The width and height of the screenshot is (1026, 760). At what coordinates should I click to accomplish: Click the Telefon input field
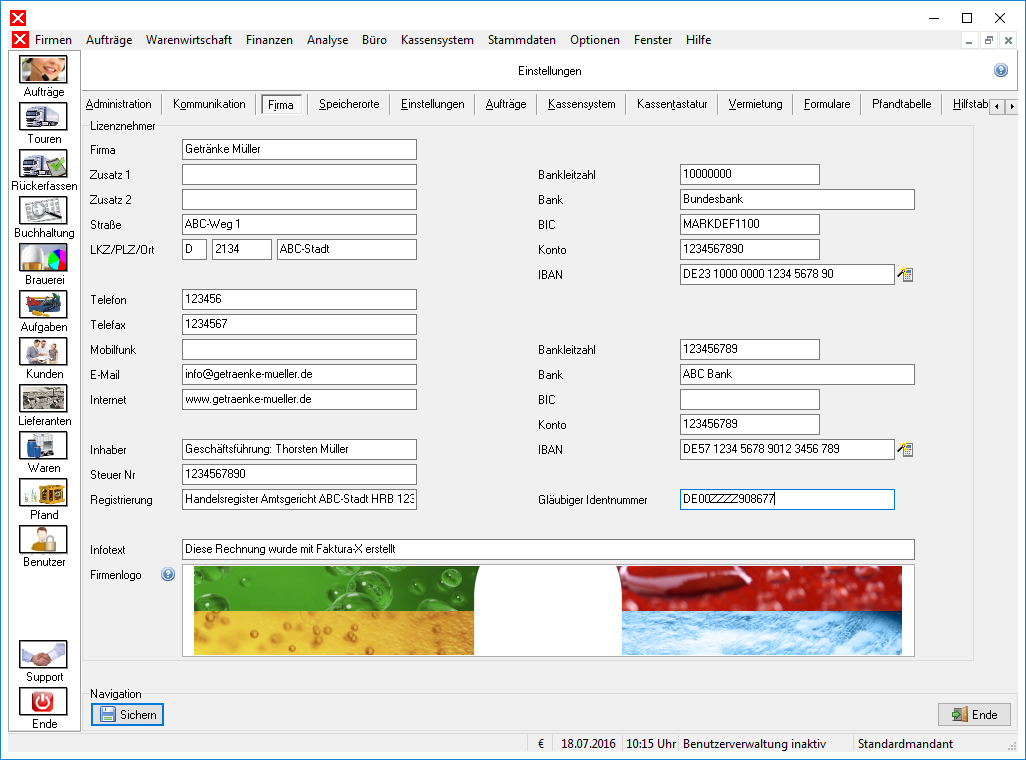(299, 299)
